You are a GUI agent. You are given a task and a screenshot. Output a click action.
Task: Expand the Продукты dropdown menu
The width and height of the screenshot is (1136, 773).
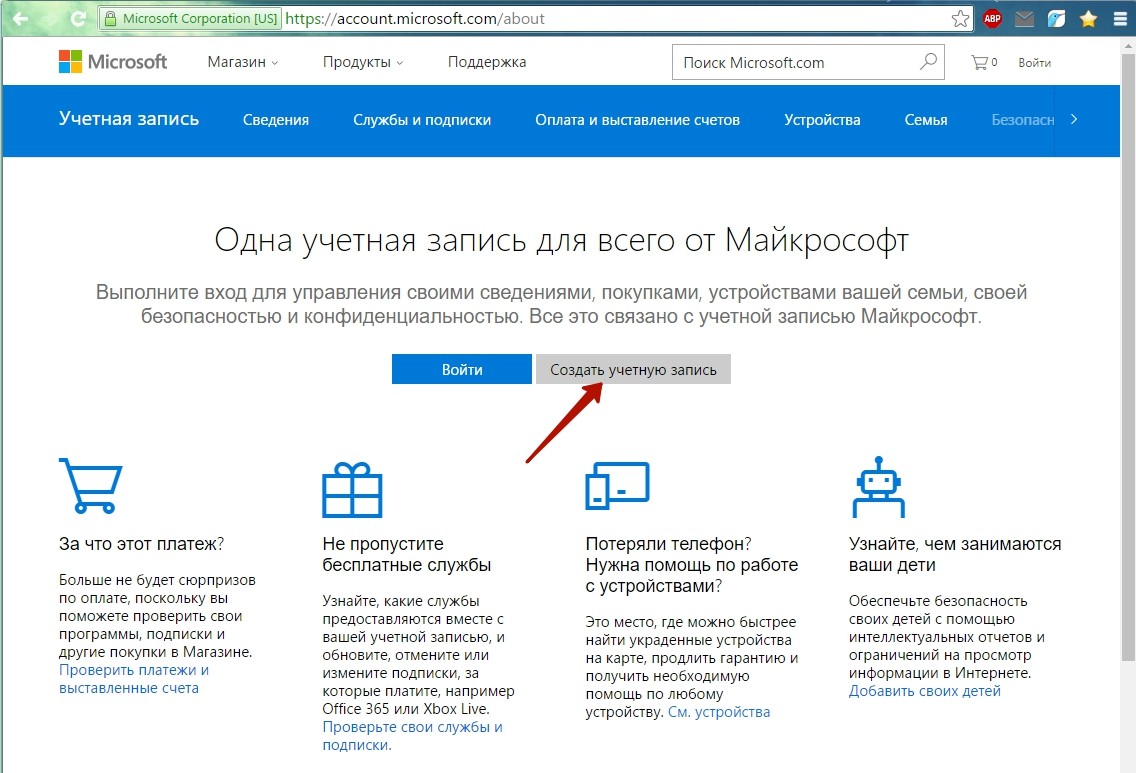click(x=363, y=62)
